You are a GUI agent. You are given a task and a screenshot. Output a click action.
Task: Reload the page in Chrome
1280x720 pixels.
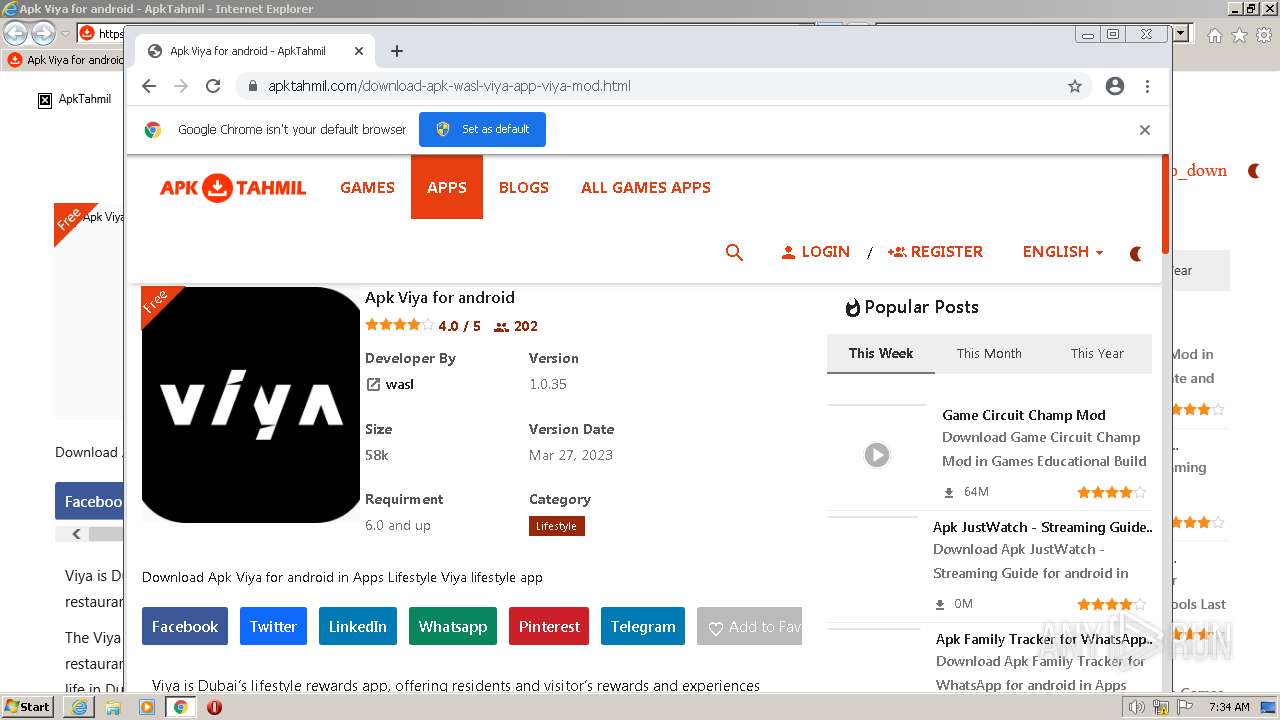[213, 86]
